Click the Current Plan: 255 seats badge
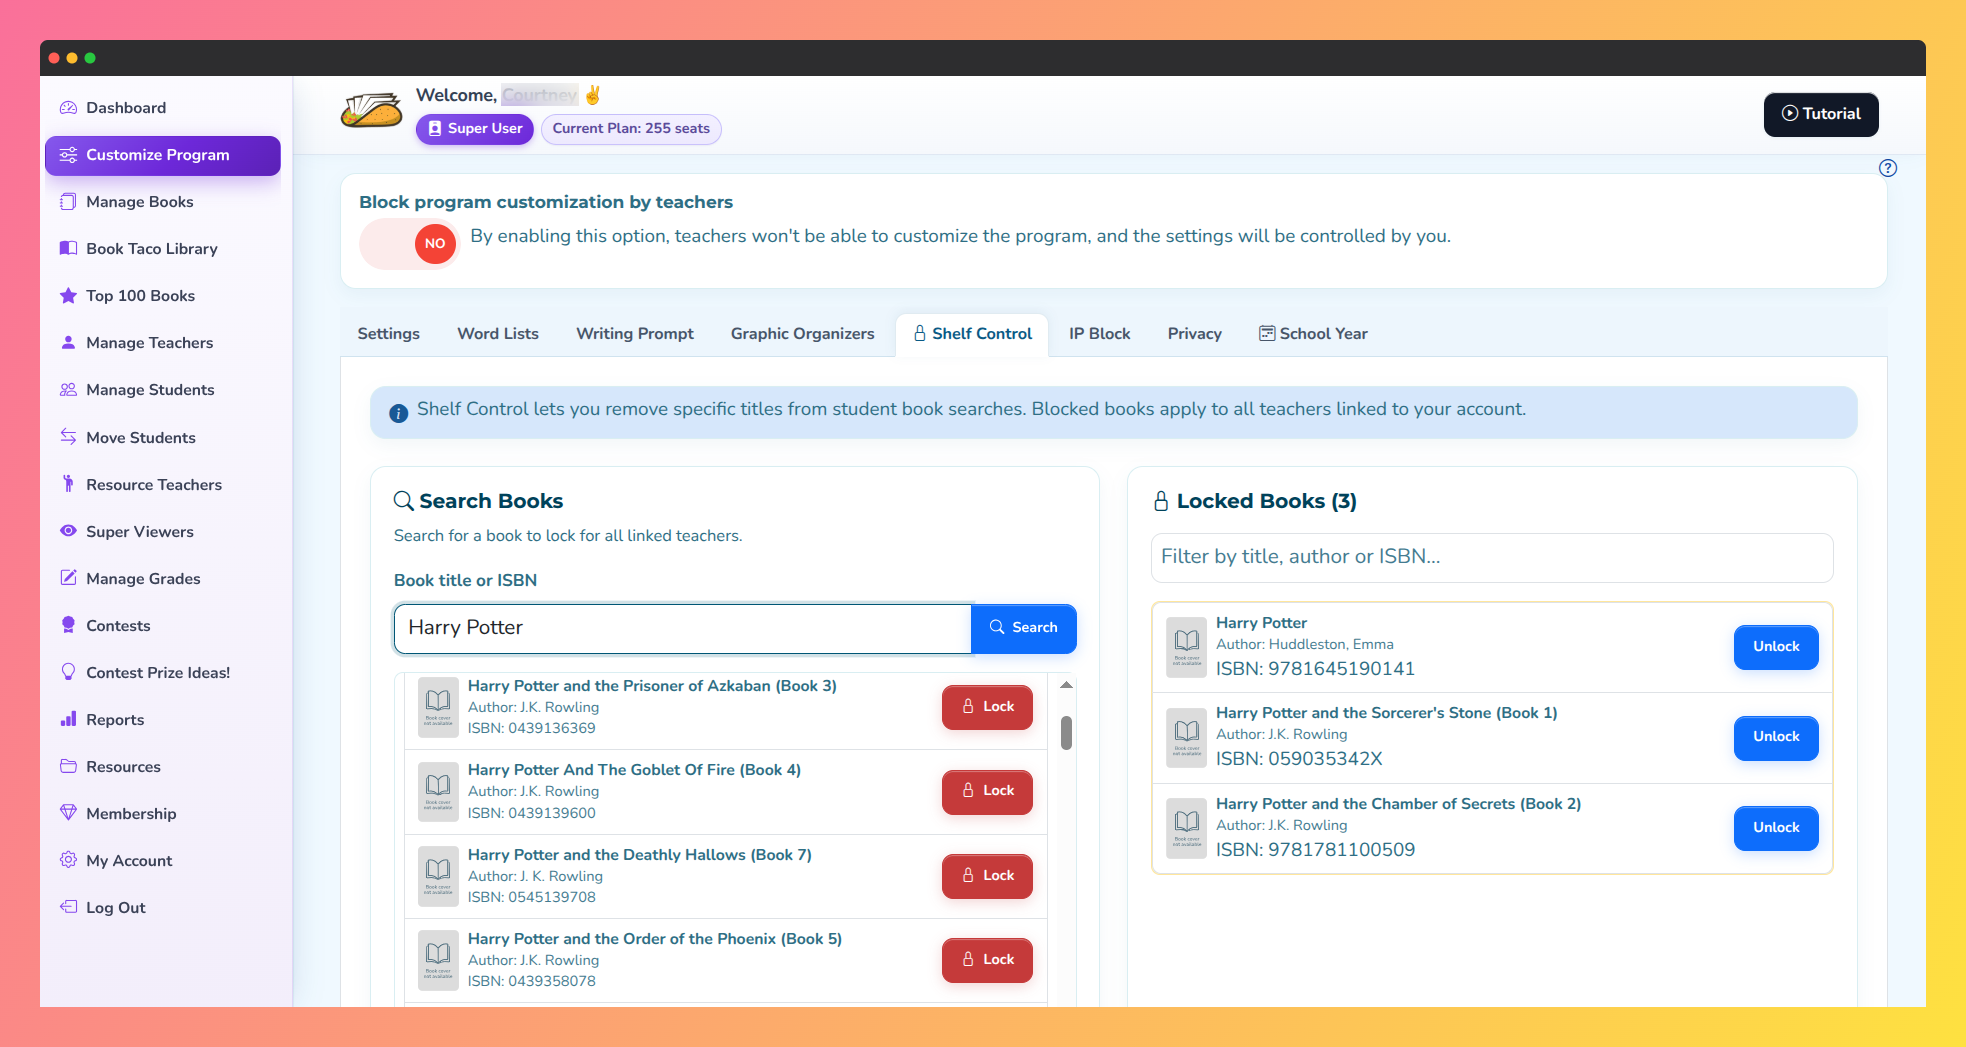 tap(631, 129)
